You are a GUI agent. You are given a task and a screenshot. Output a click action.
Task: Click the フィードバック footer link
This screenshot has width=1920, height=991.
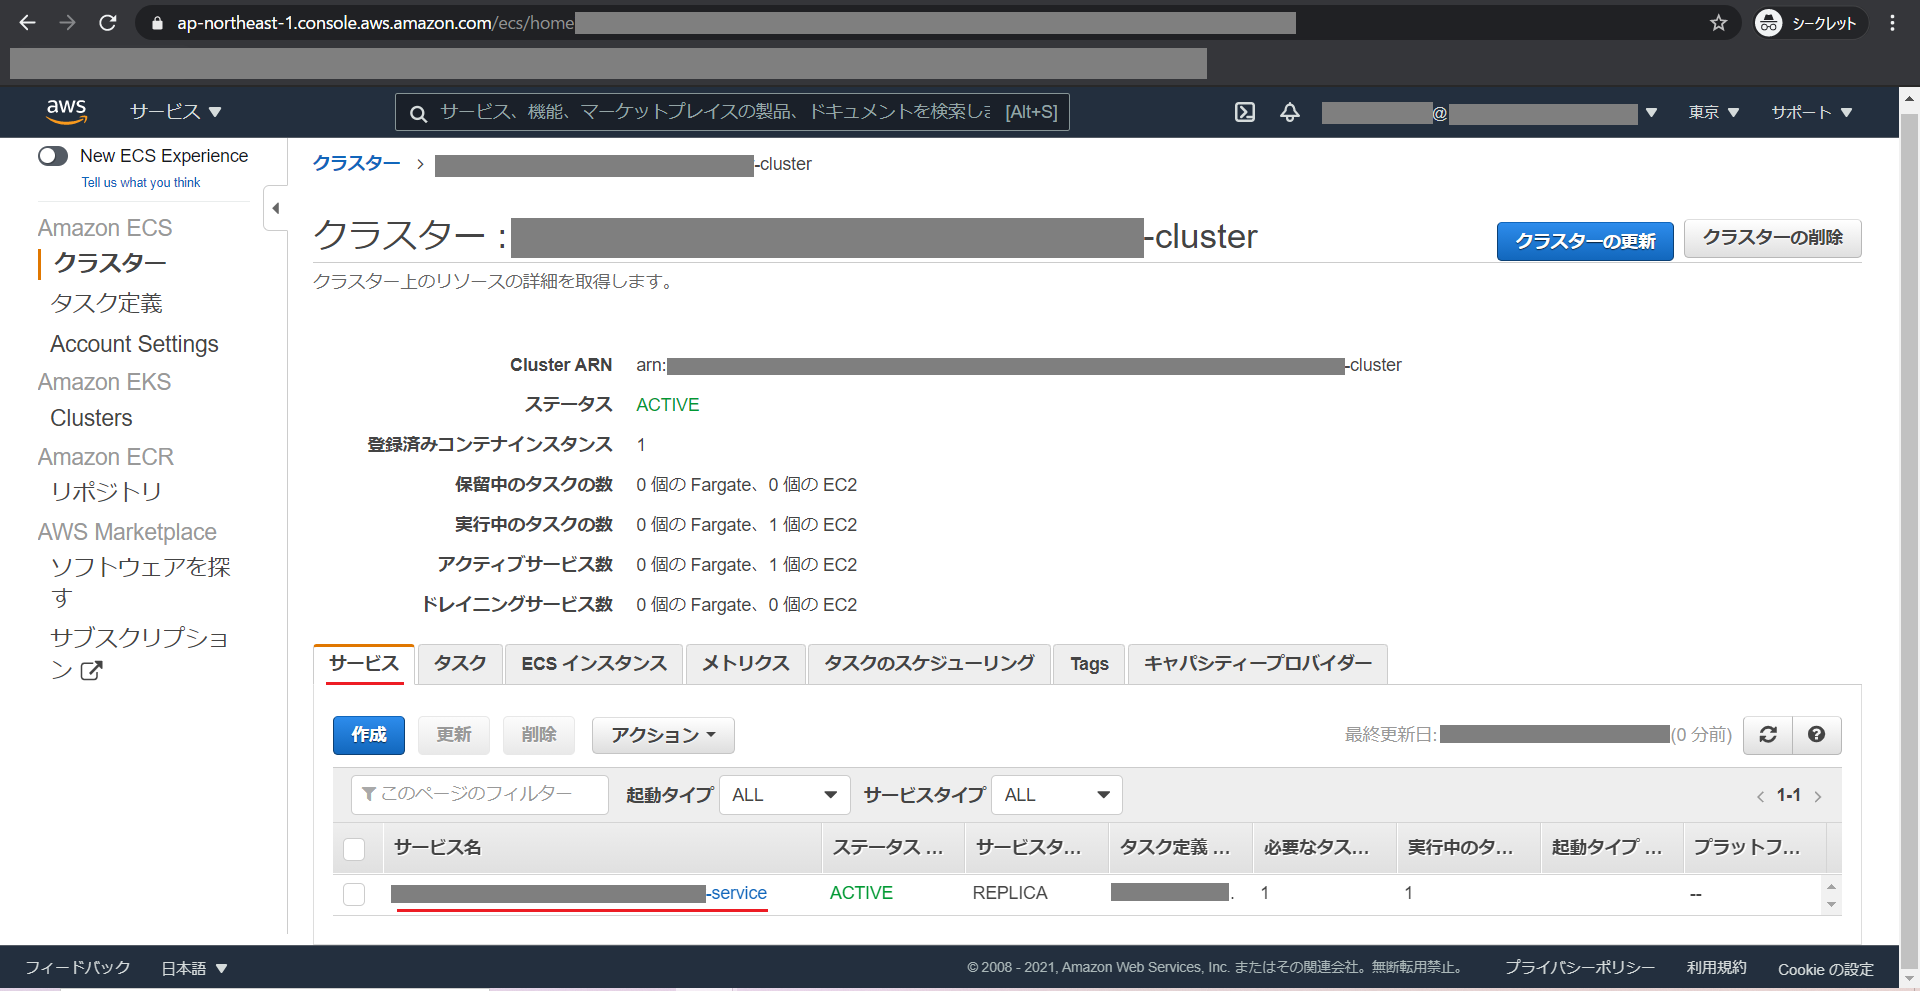(x=78, y=968)
